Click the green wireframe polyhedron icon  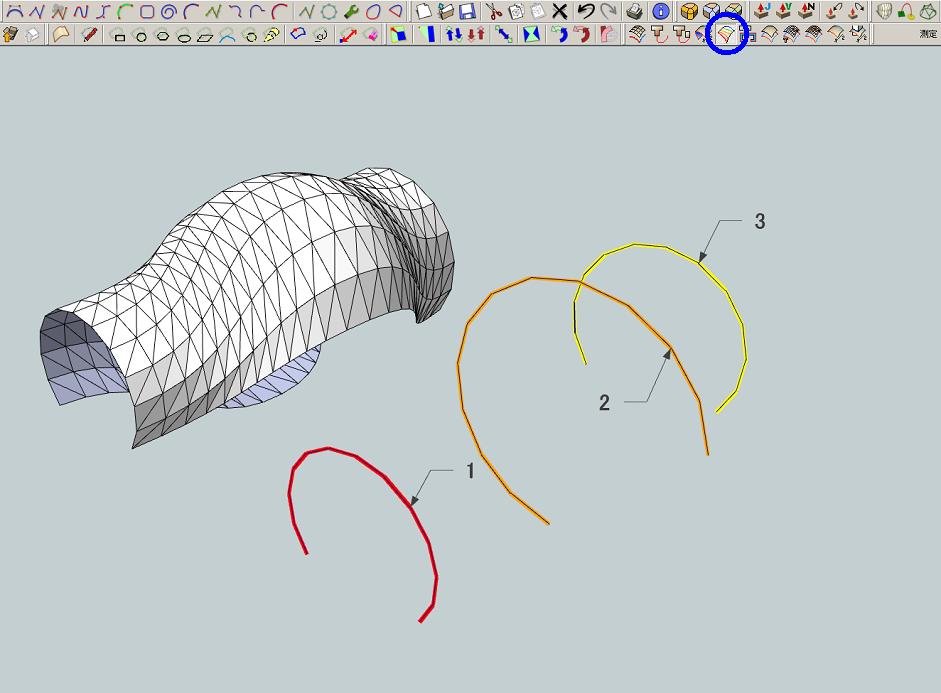[x=928, y=11]
